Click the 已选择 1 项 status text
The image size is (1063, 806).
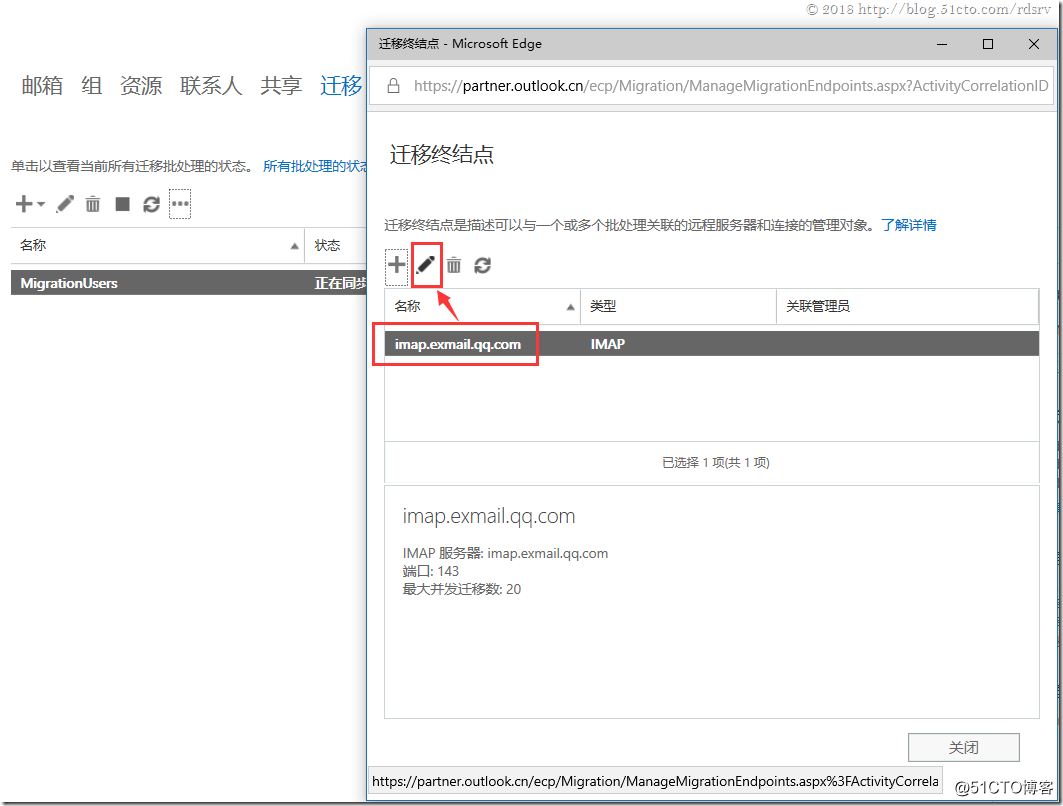coord(715,462)
